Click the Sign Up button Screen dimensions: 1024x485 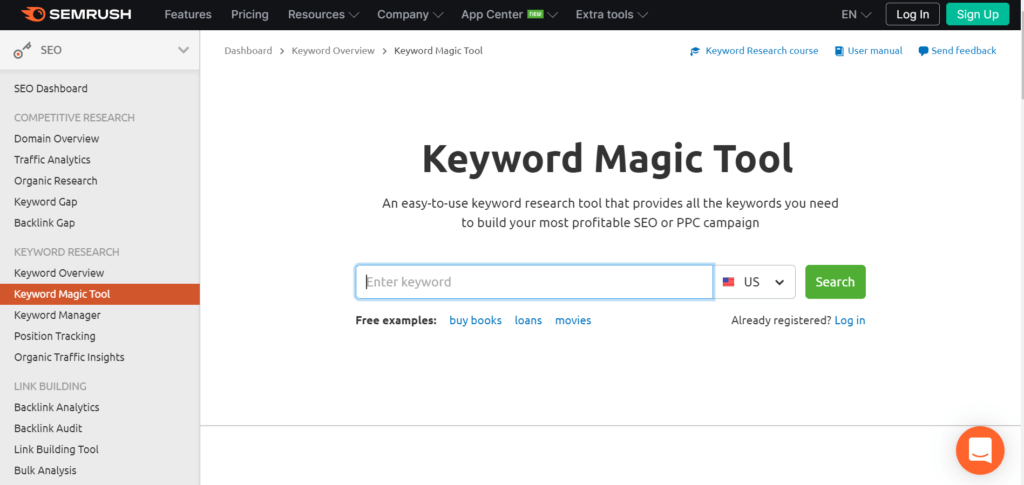coord(977,14)
